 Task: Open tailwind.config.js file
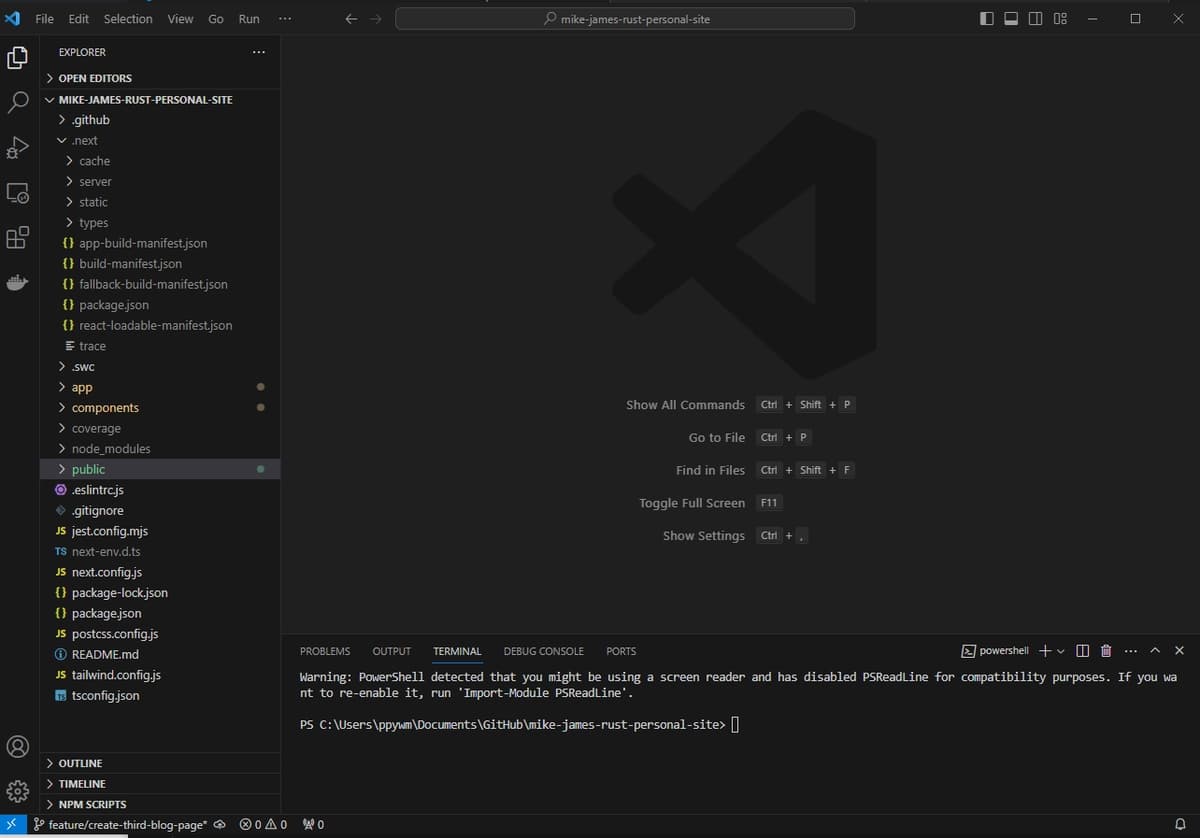pos(160,675)
